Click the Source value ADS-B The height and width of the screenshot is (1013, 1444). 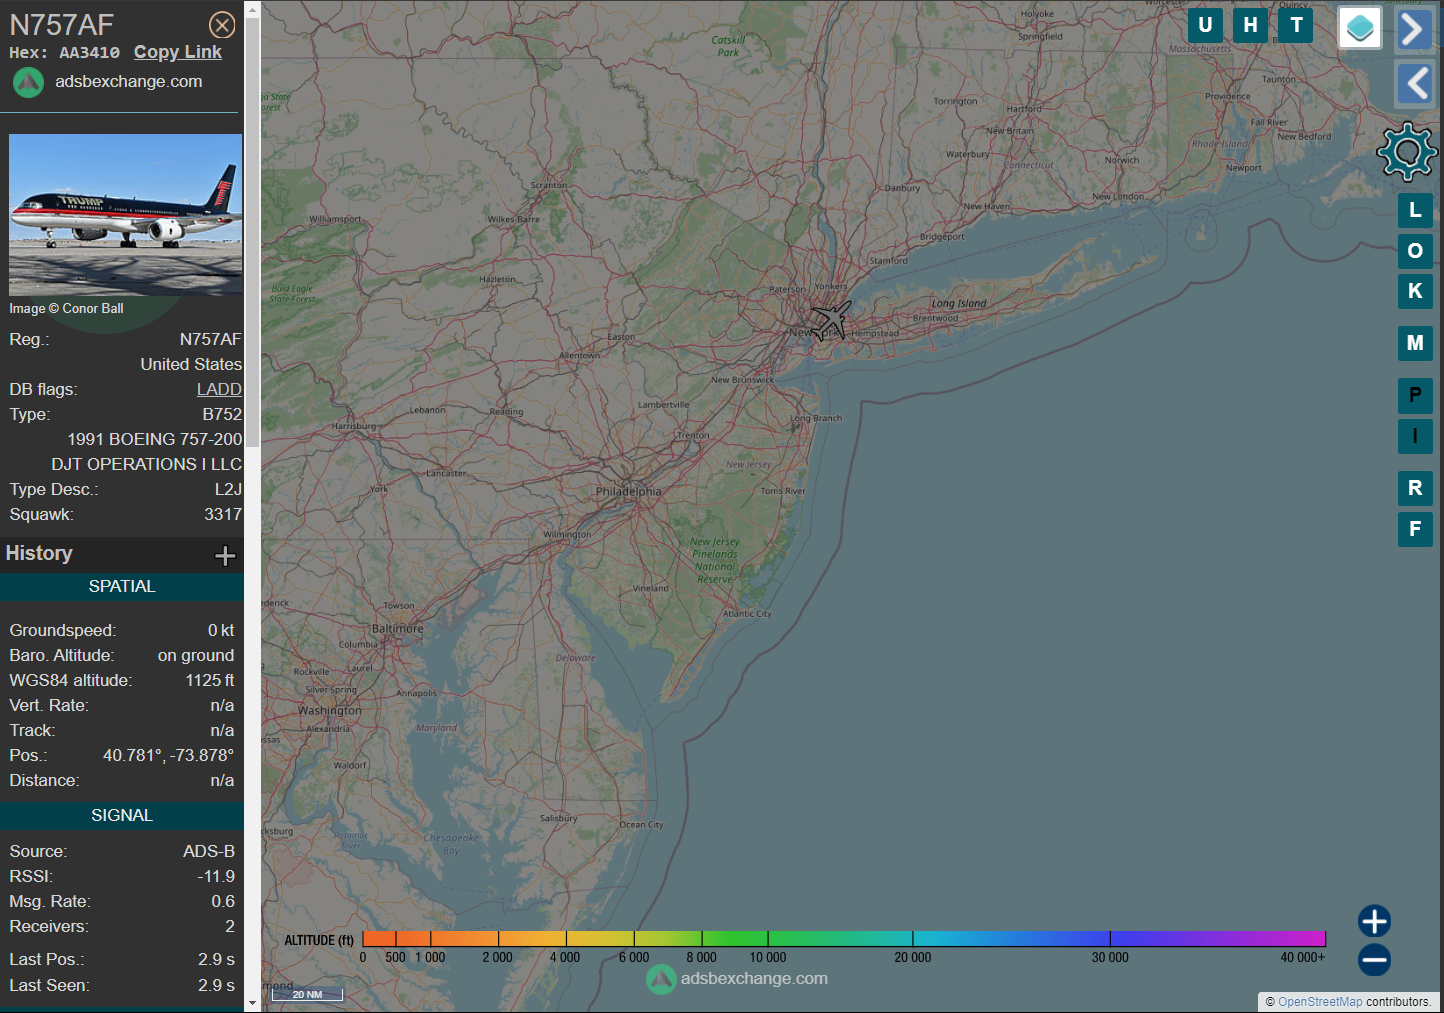click(209, 851)
